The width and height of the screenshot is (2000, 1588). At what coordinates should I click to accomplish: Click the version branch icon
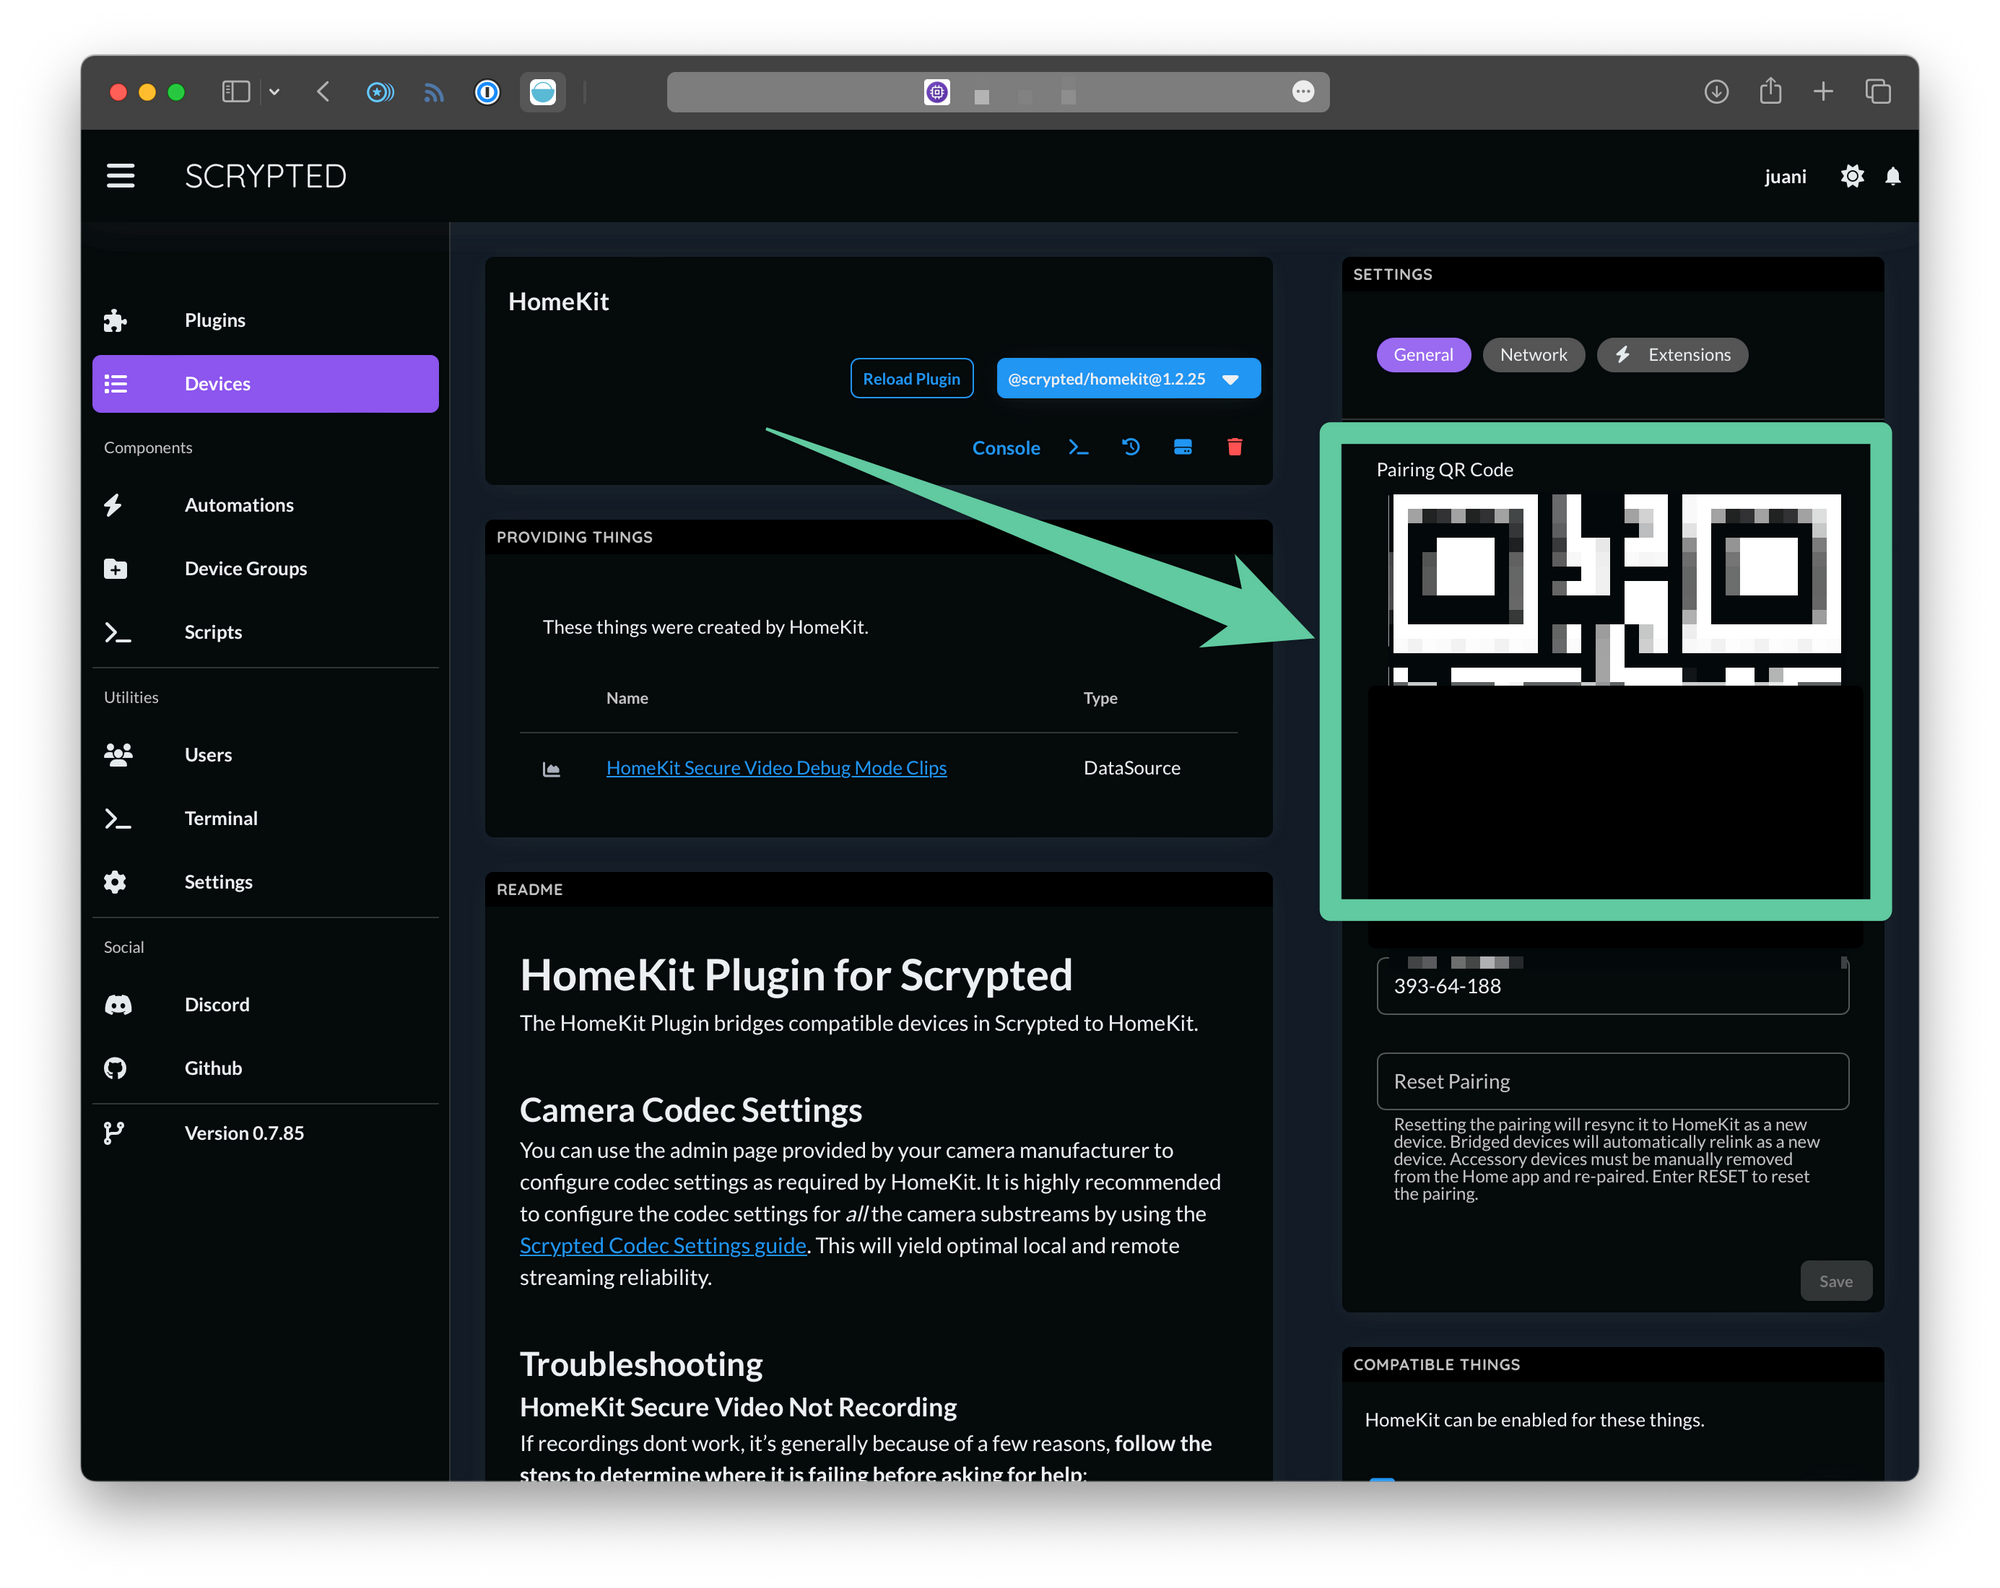click(x=114, y=1133)
